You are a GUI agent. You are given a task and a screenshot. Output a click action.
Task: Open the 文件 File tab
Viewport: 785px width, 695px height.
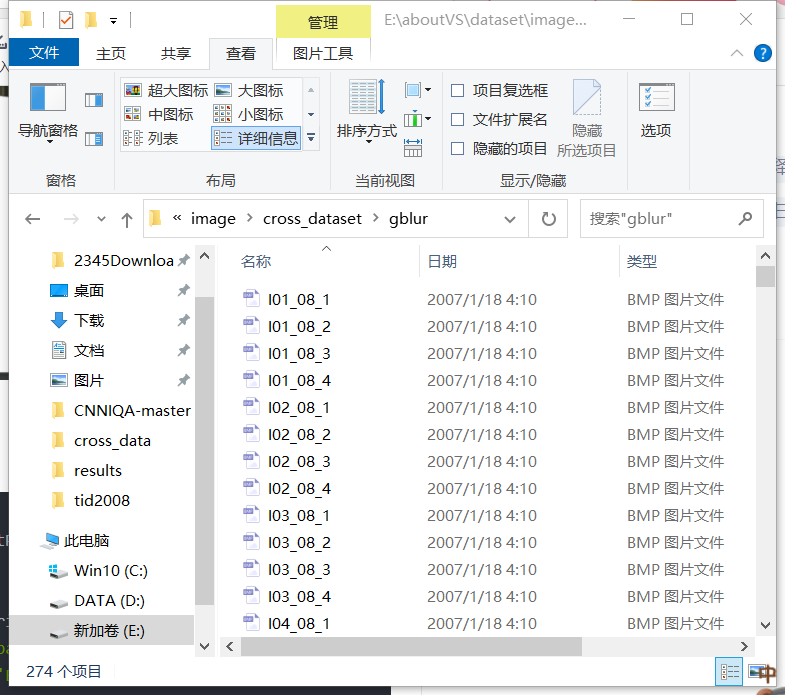pos(44,52)
